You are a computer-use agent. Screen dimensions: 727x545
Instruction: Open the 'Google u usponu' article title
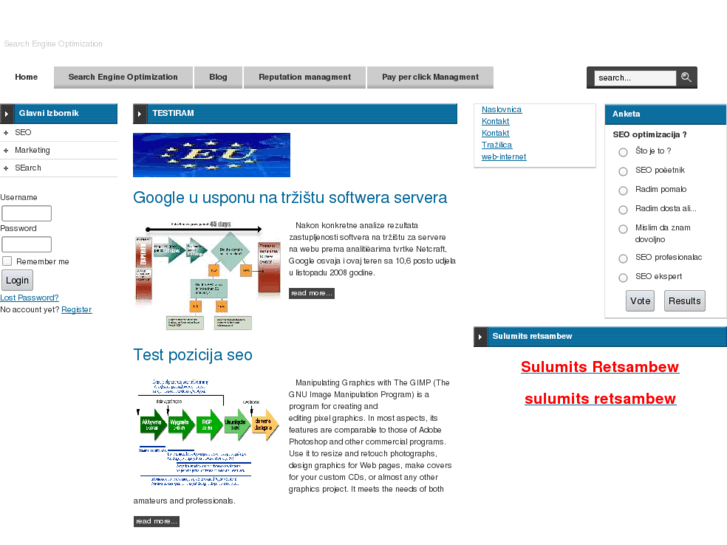(x=290, y=198)
